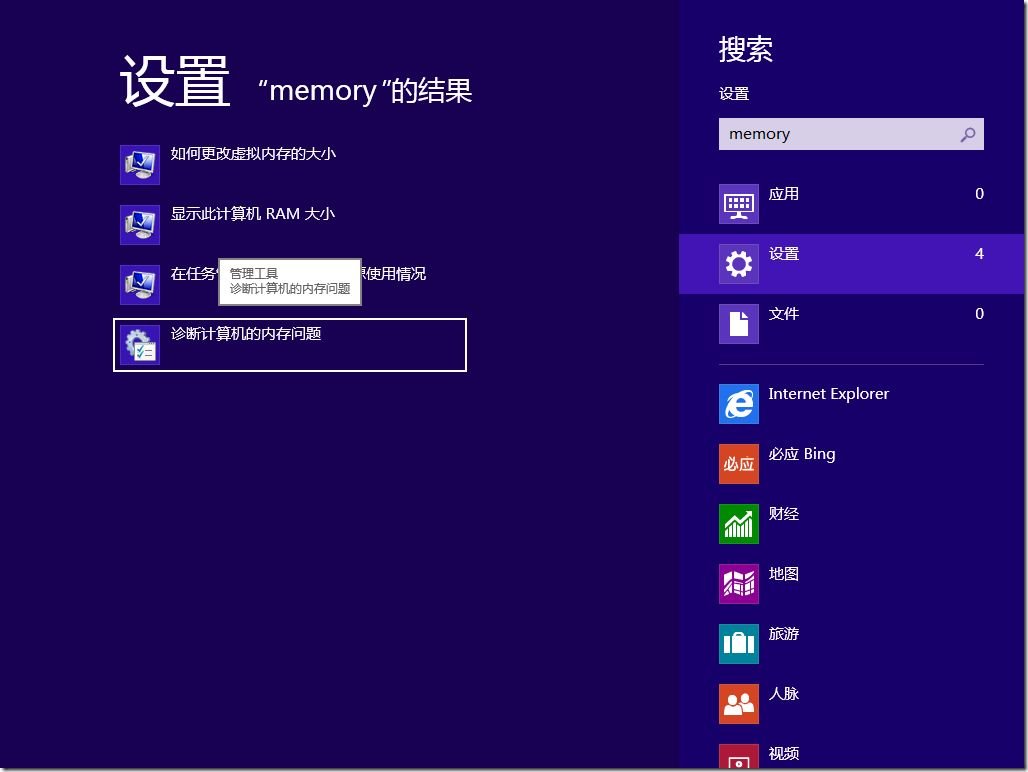The width and height of the screenshot is (1028, 772).
Task: Launch the 视频 (Video) app
Action: tap(739, 758)
